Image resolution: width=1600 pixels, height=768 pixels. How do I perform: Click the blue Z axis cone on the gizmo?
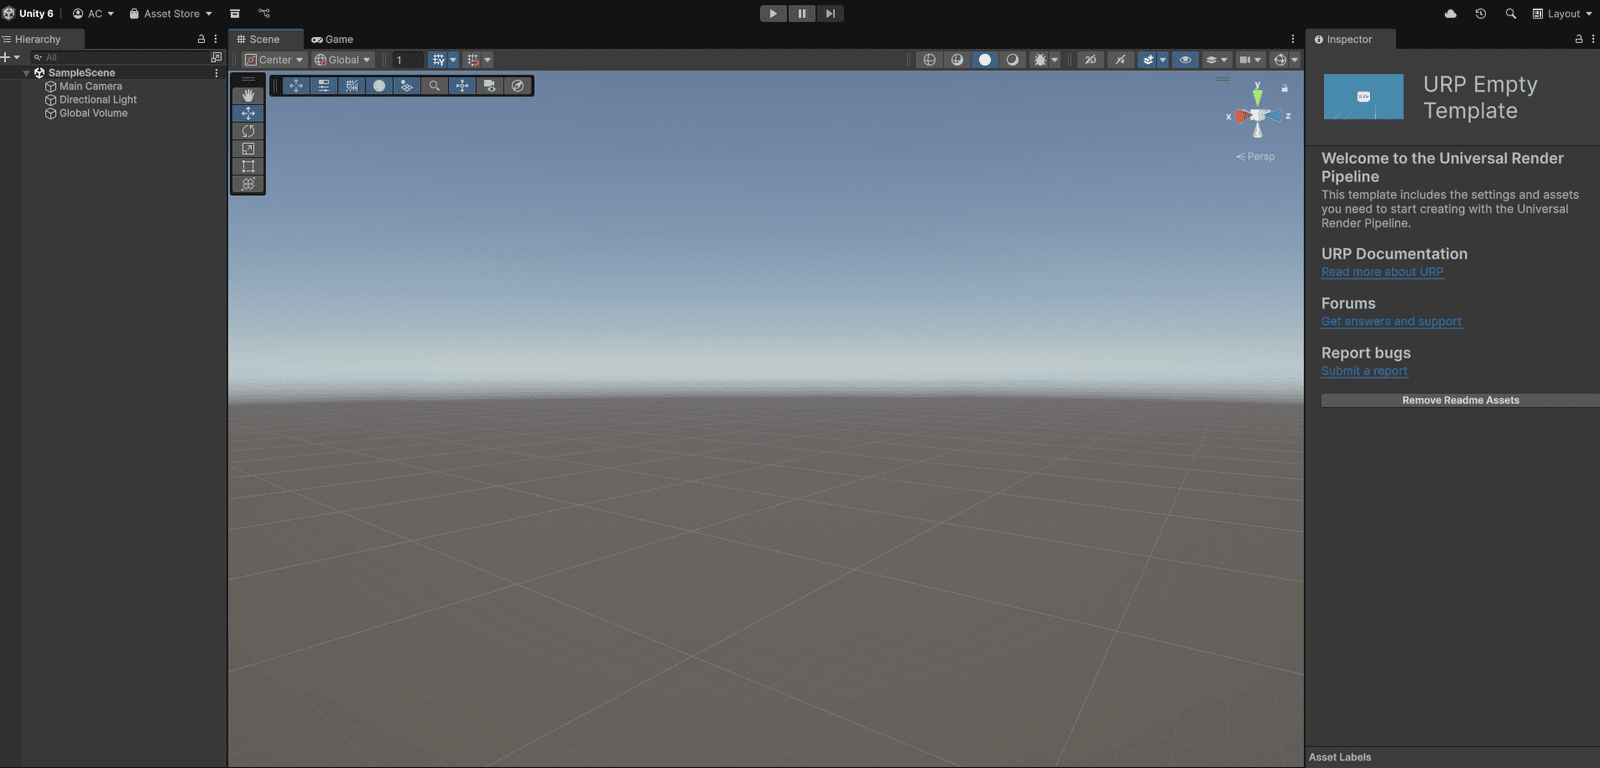point(1276,116)
